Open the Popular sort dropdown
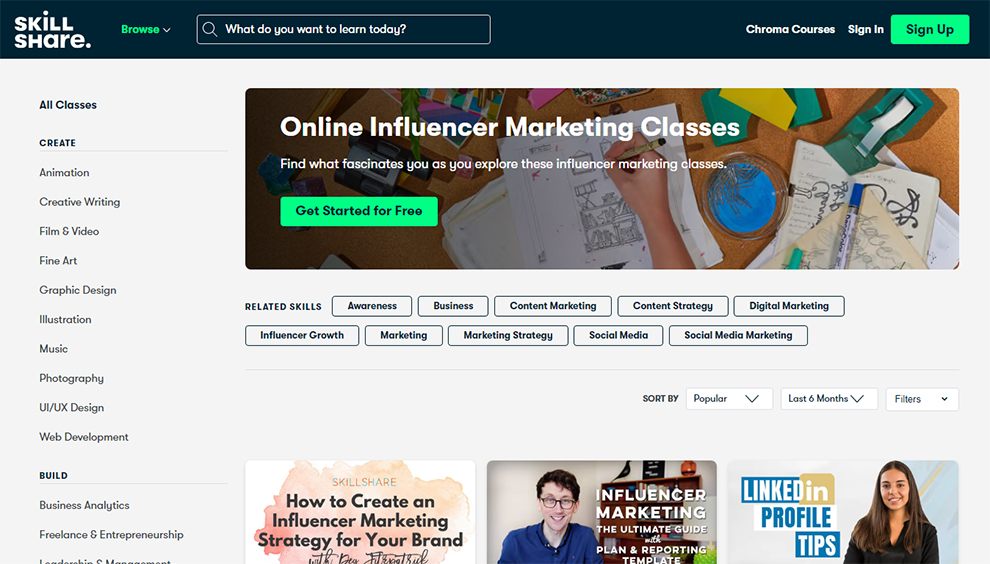 pos(729,399)
